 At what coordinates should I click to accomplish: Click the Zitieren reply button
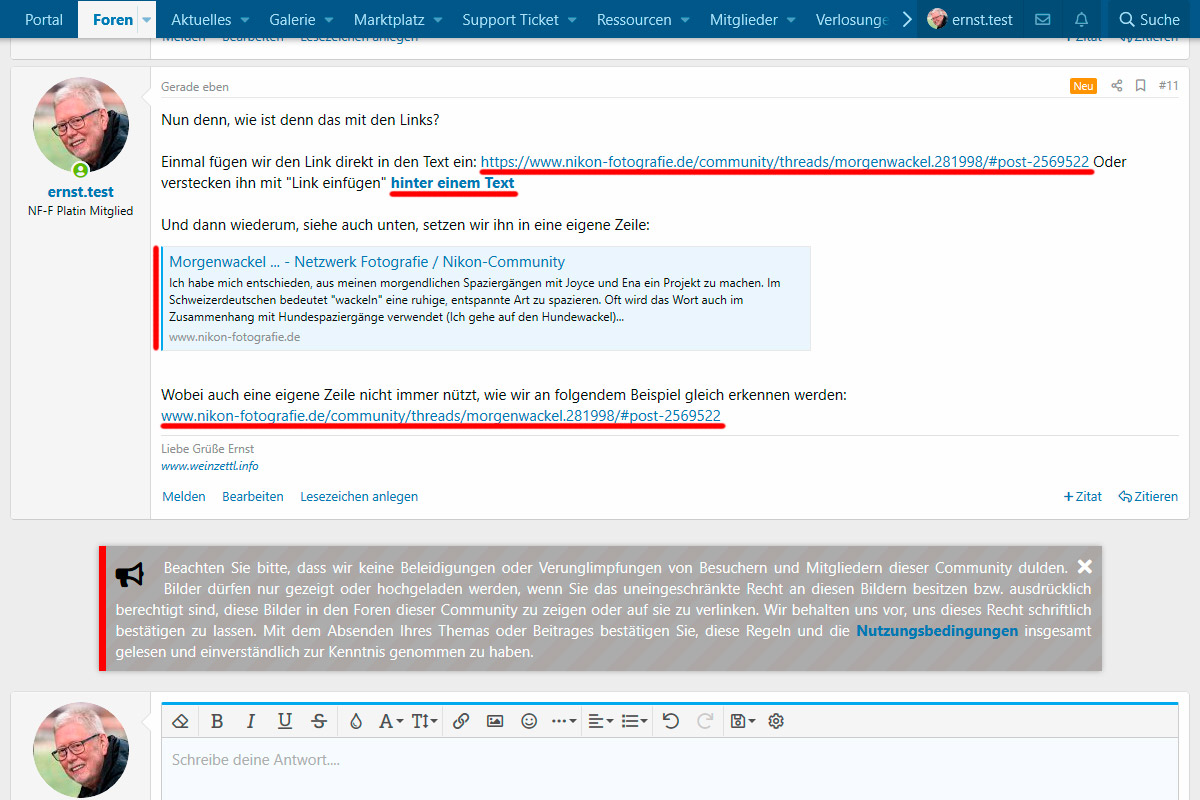point(1148,496)
